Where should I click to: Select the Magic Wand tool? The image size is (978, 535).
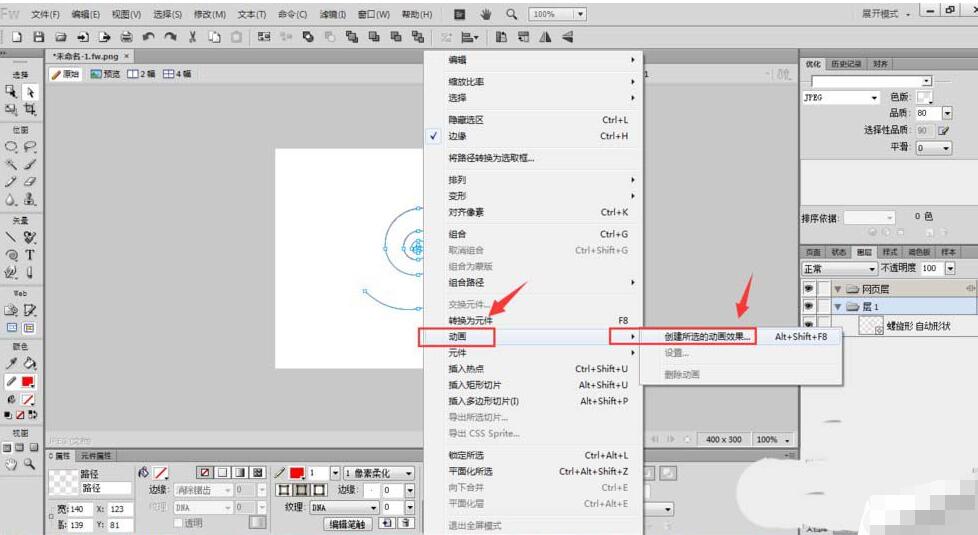point(11,164)
